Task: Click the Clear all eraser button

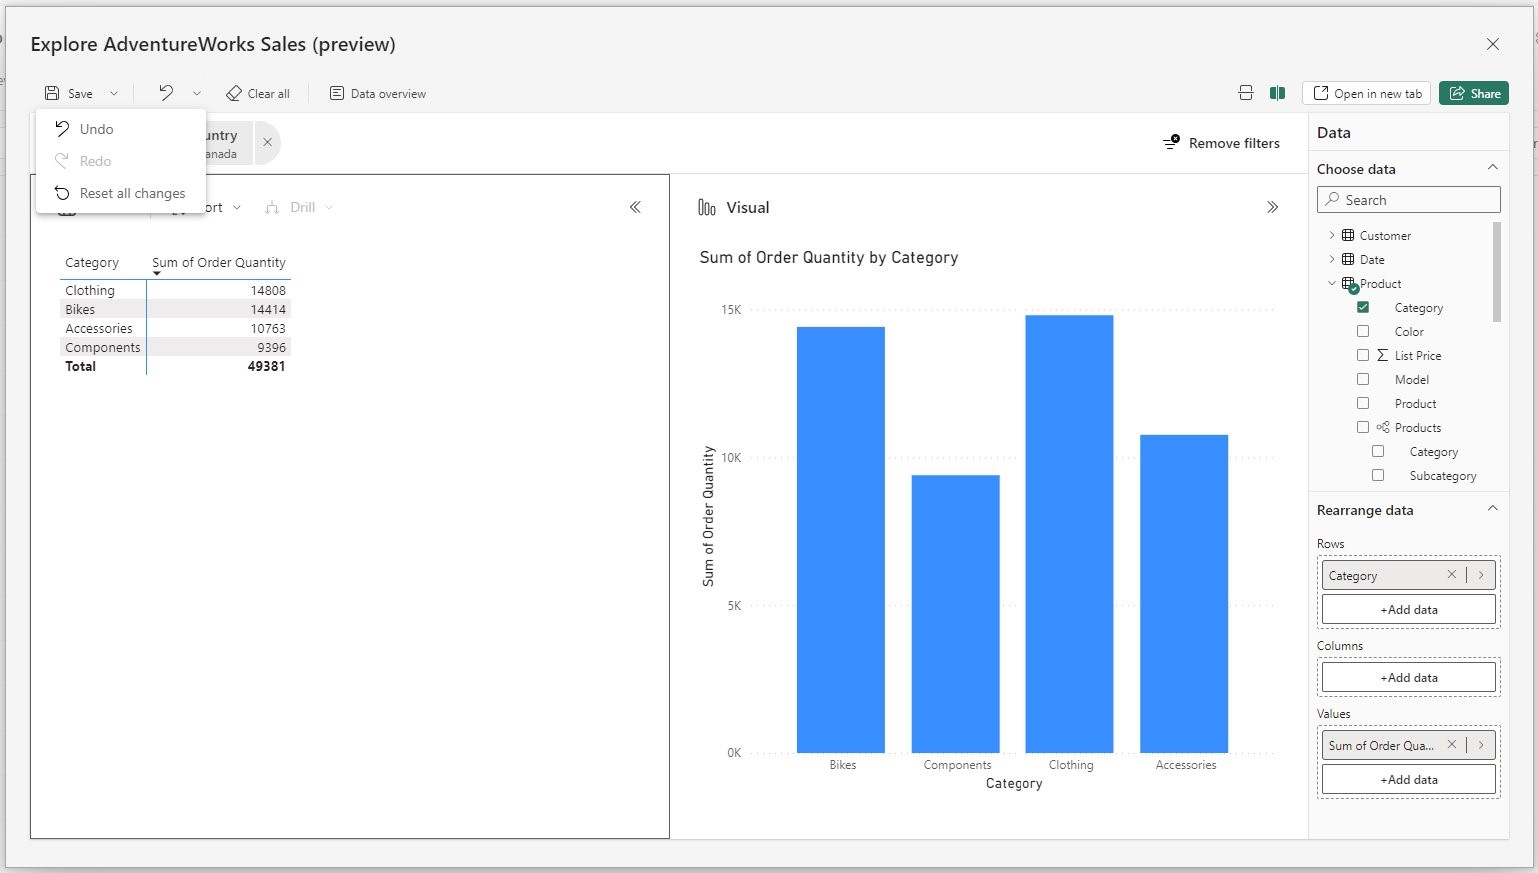Action: click(x=258, y=93)
